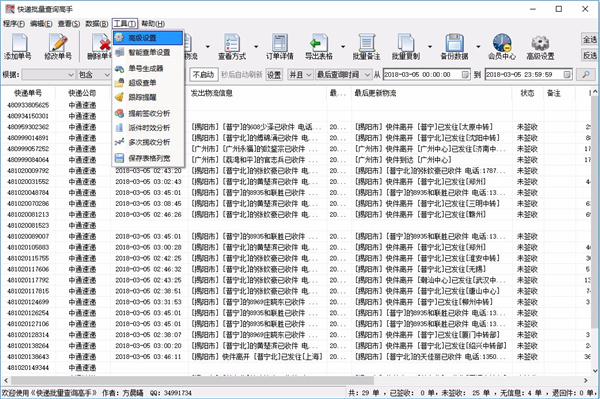Image resolution: width=600 pixels, height=399 pixels.
Task: Select 高级设置 in the 工具 menu
Action: click(x=148, y=38)
